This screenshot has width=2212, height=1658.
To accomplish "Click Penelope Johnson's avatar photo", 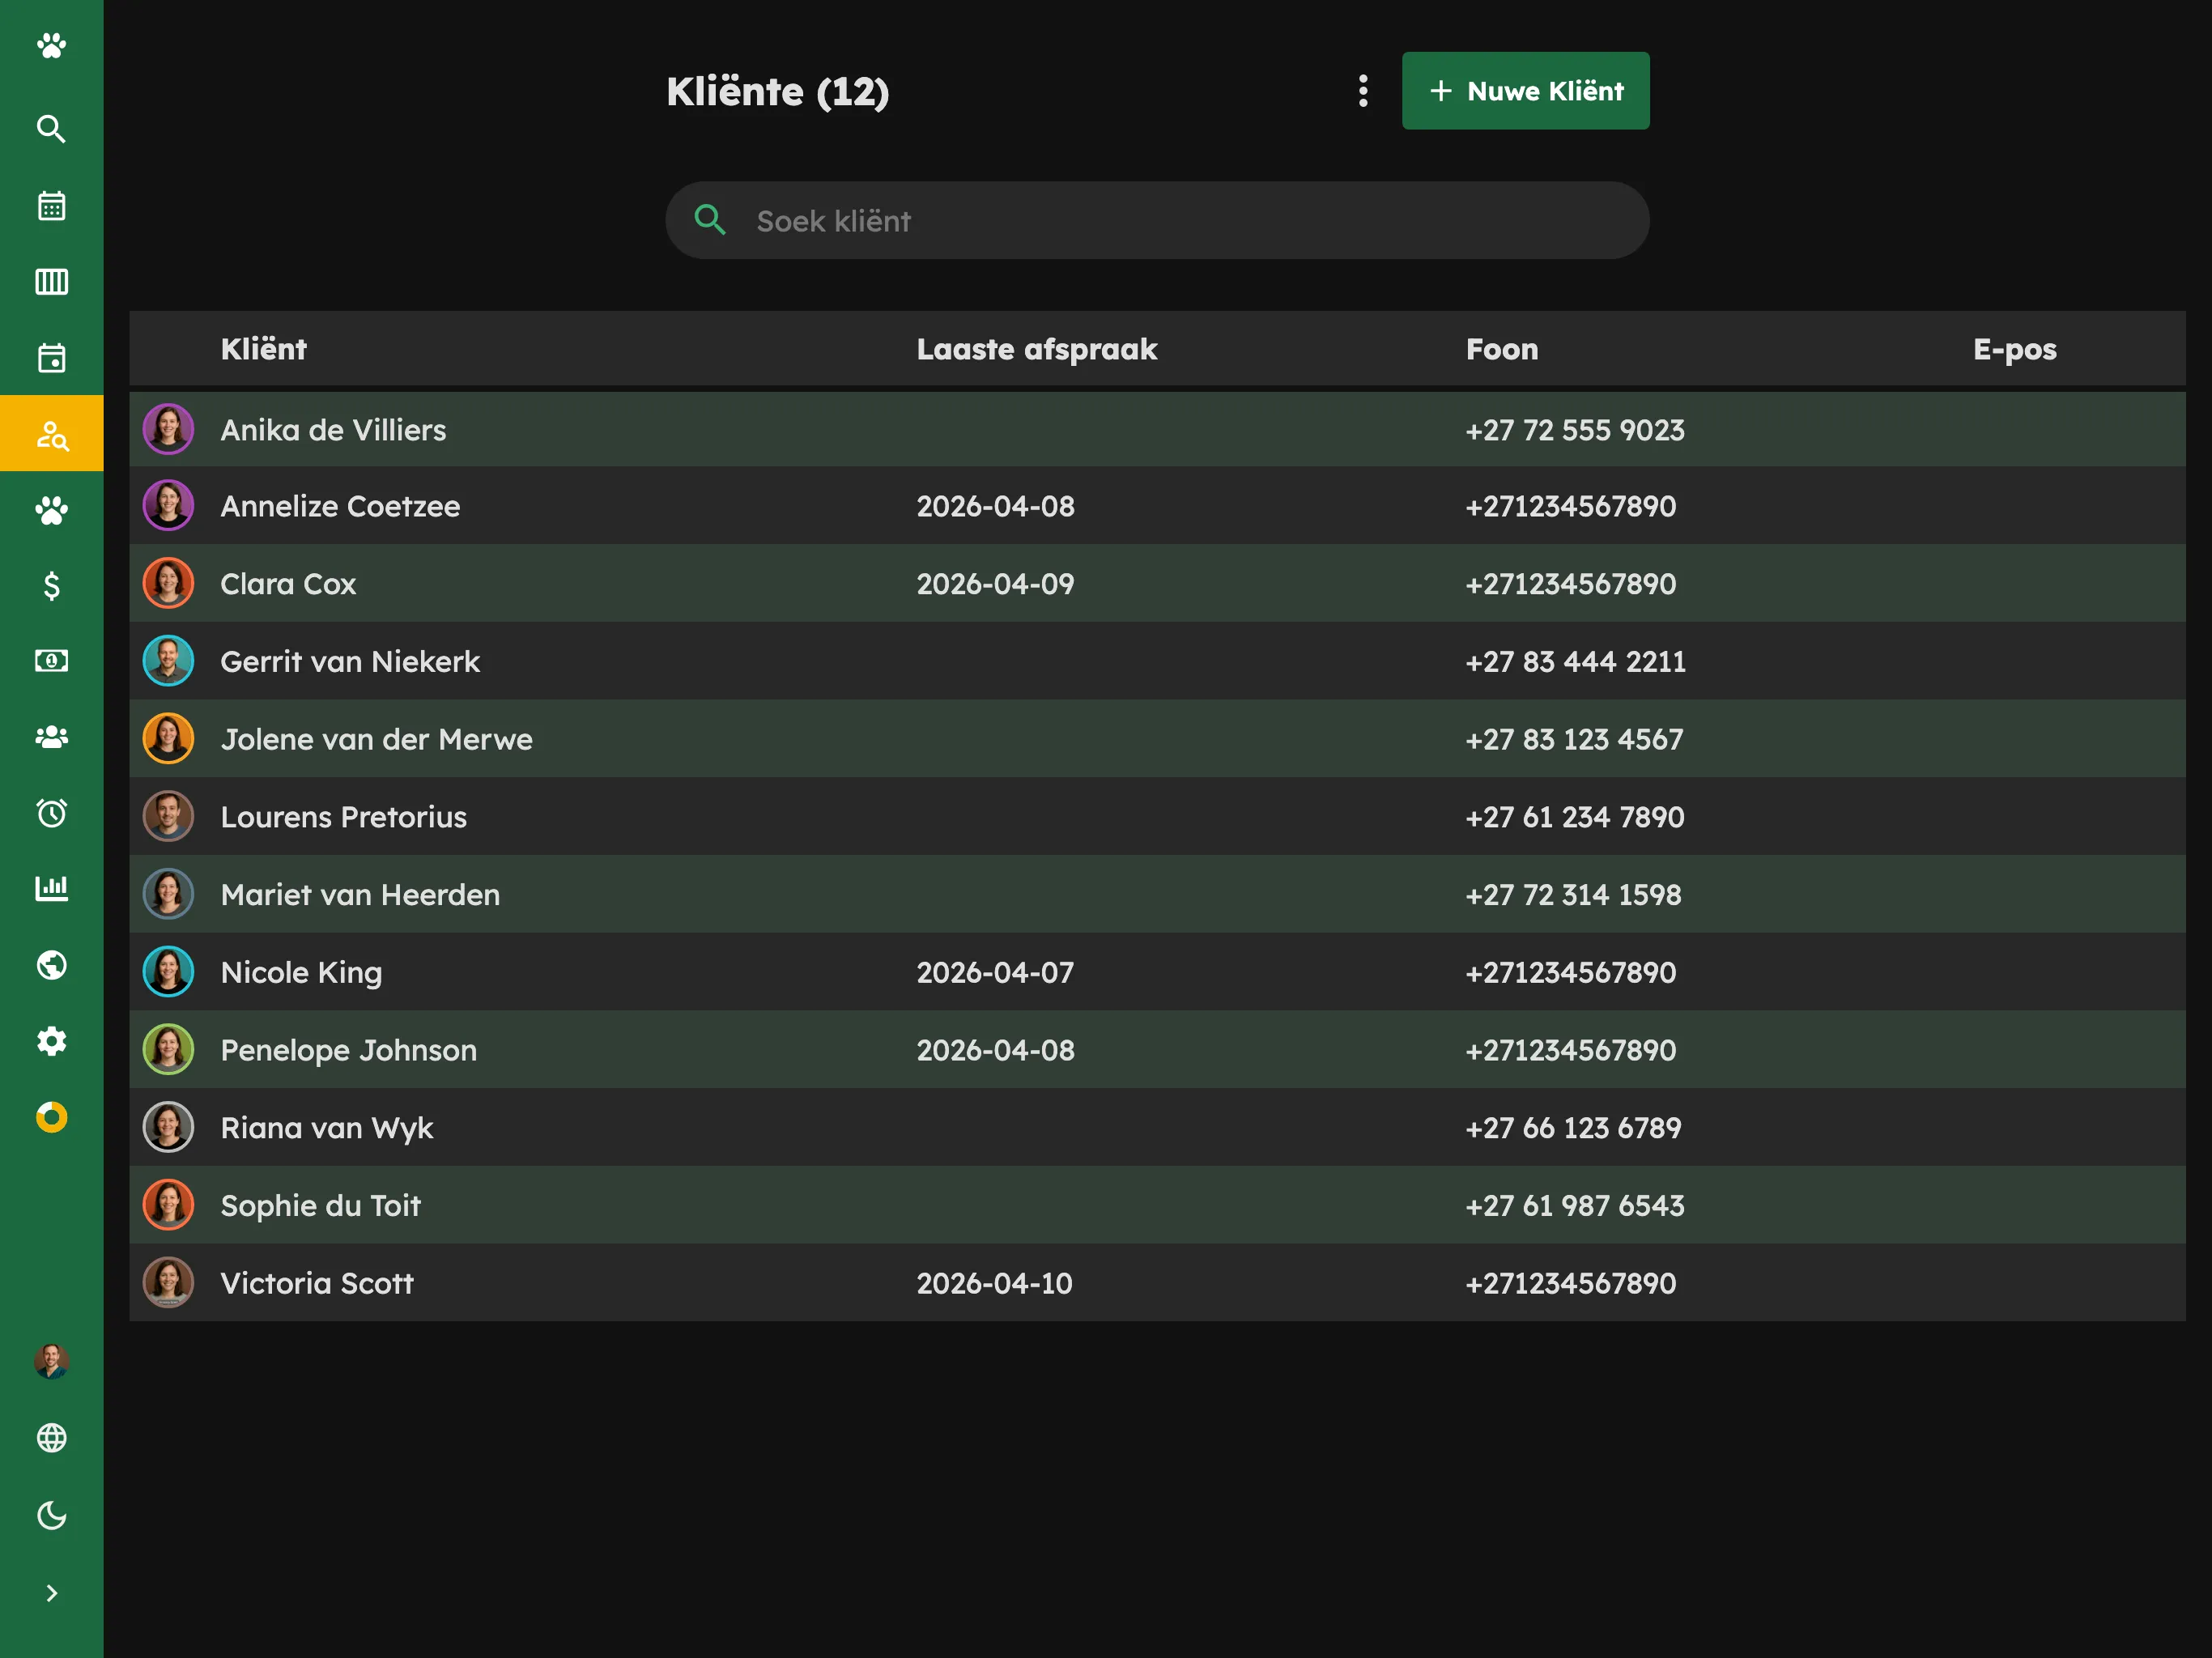I will [168, 1050].
